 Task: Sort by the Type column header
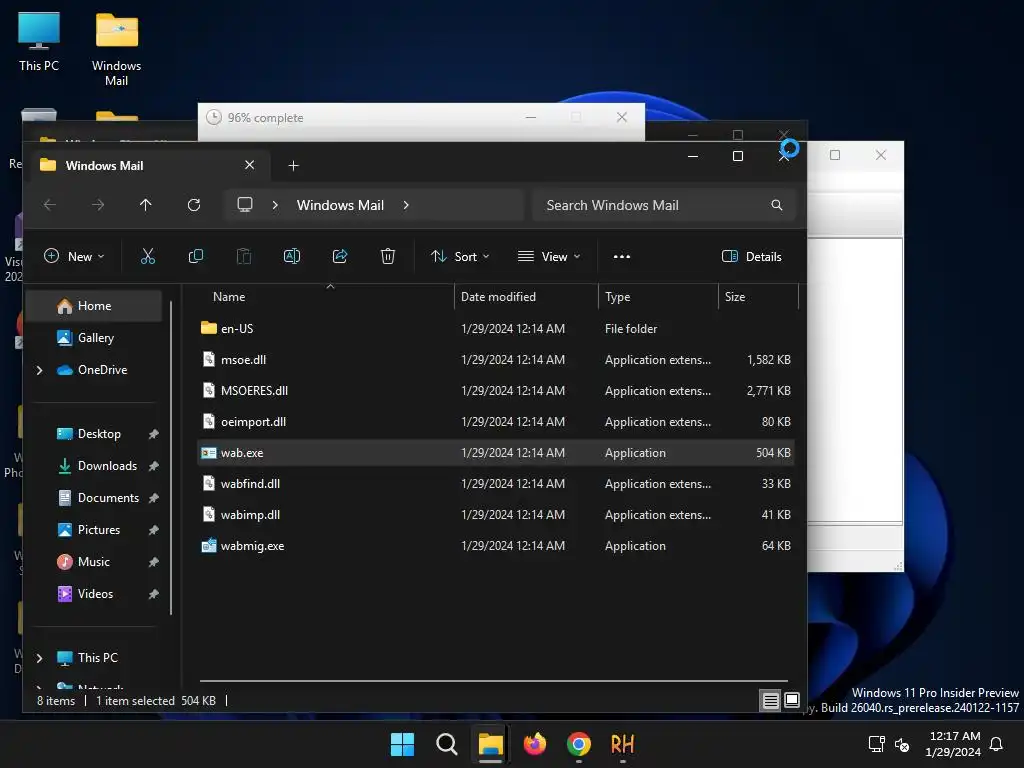point(658,297)
